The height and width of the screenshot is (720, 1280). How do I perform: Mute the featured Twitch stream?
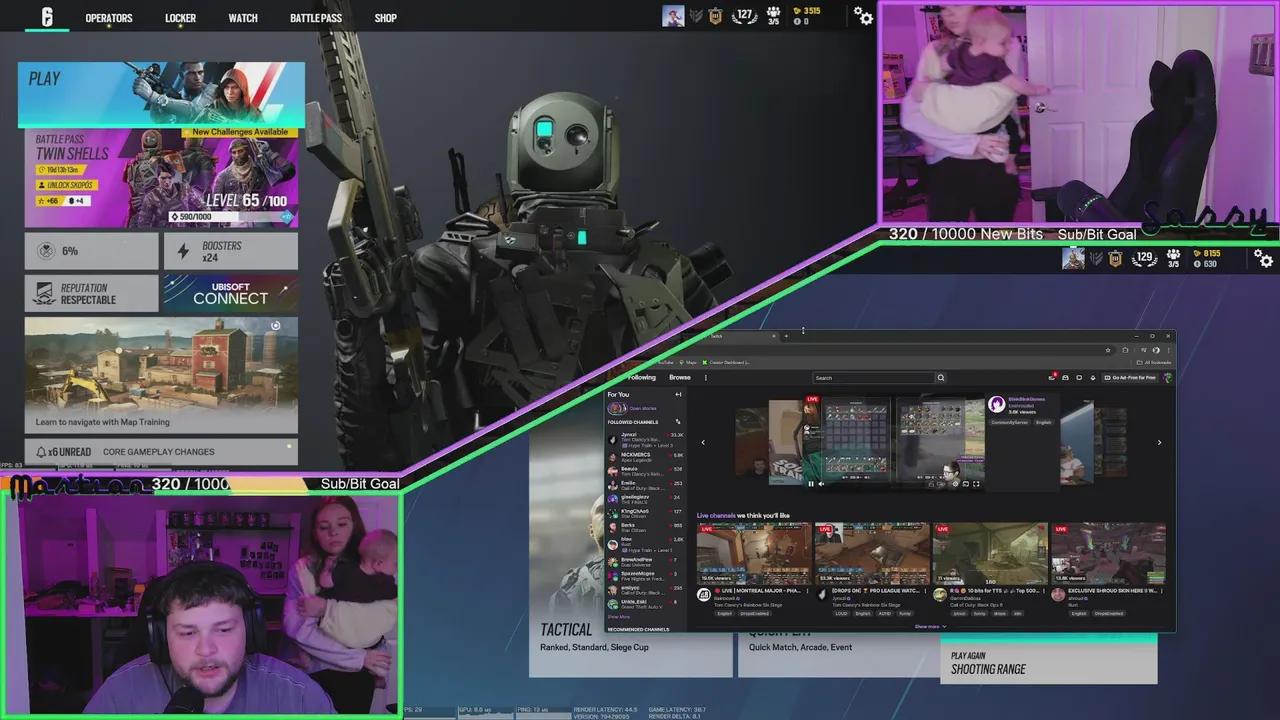(821, 484)
